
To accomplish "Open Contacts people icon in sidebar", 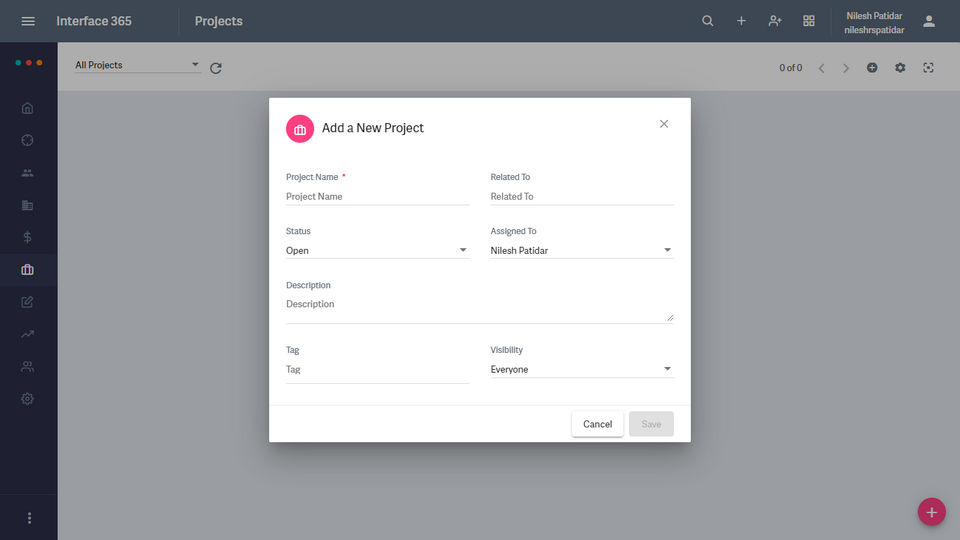I will point(28,173).
